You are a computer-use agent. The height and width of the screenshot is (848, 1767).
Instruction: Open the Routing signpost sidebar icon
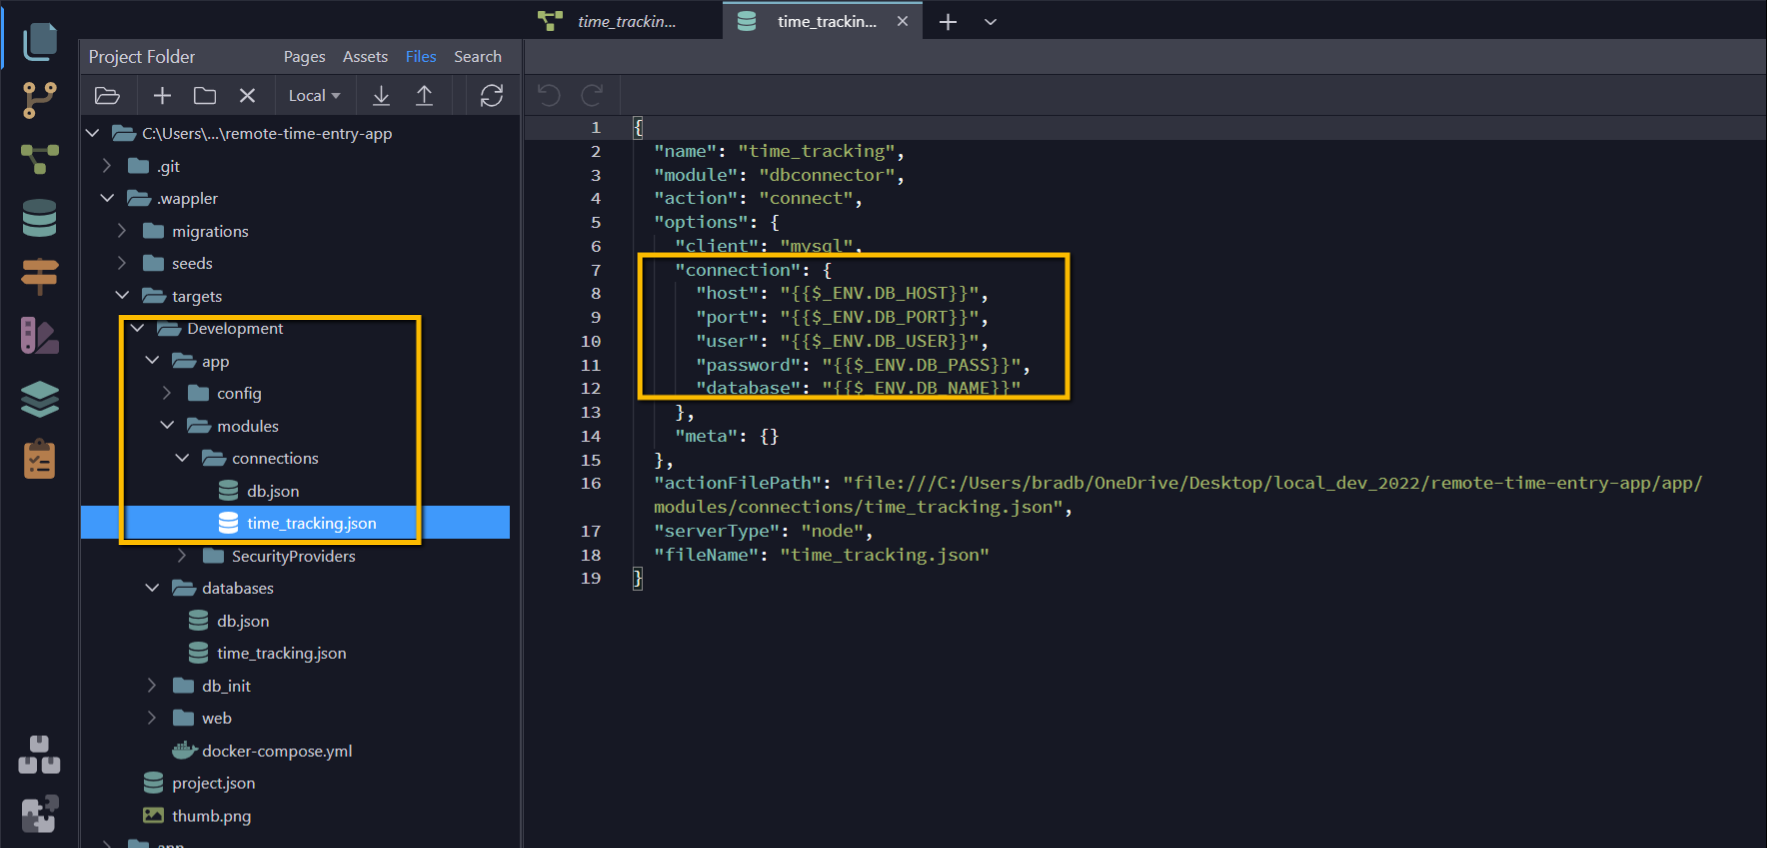tap(40, 276)
